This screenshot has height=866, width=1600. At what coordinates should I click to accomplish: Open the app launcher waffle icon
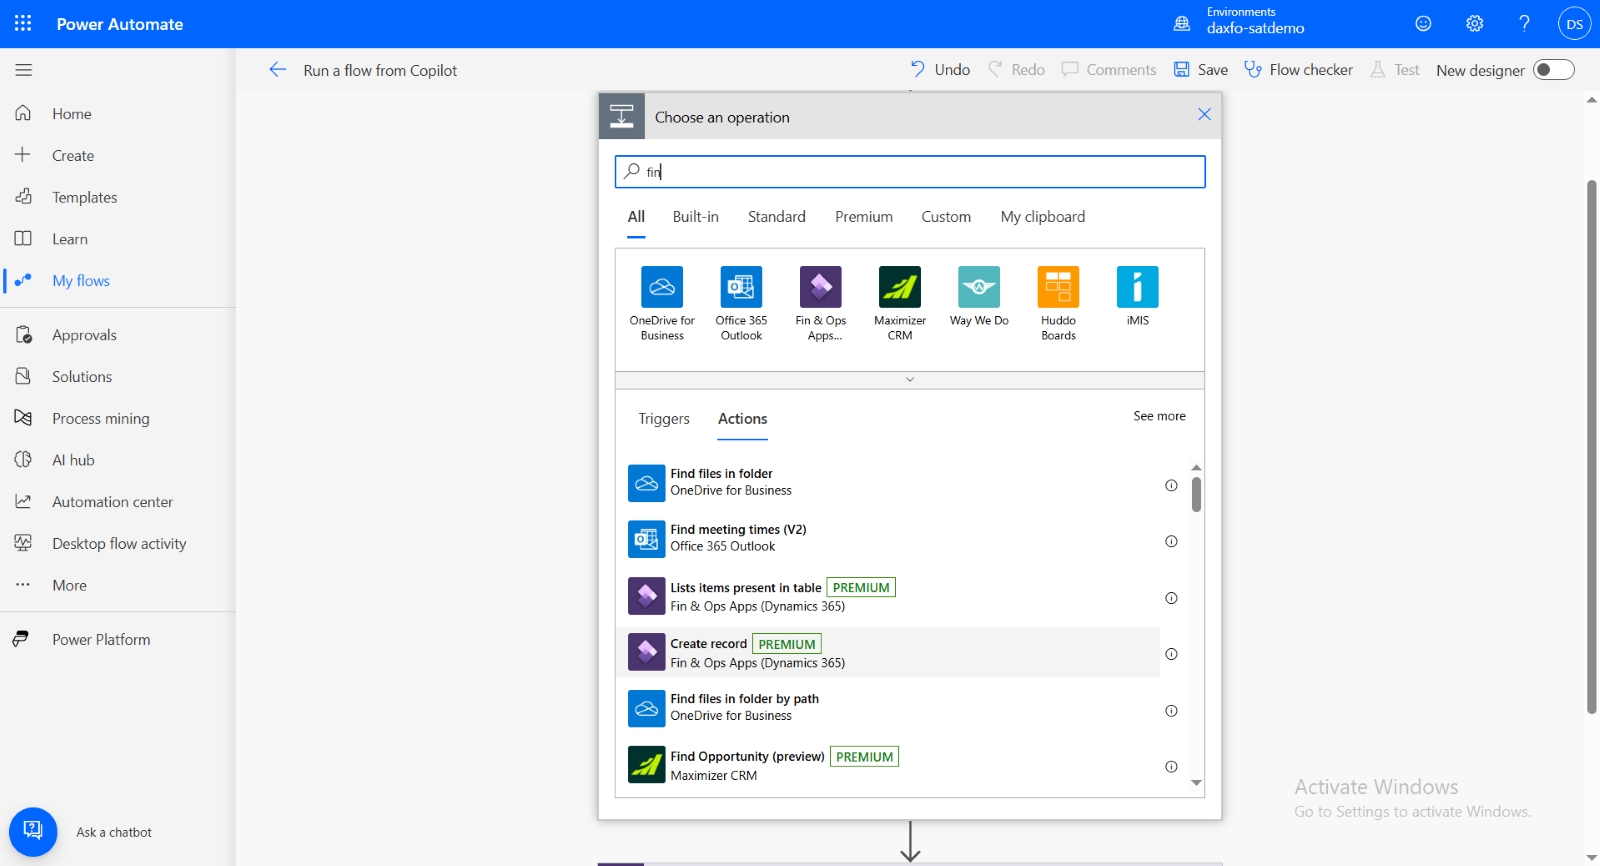(x=23, y=23)
